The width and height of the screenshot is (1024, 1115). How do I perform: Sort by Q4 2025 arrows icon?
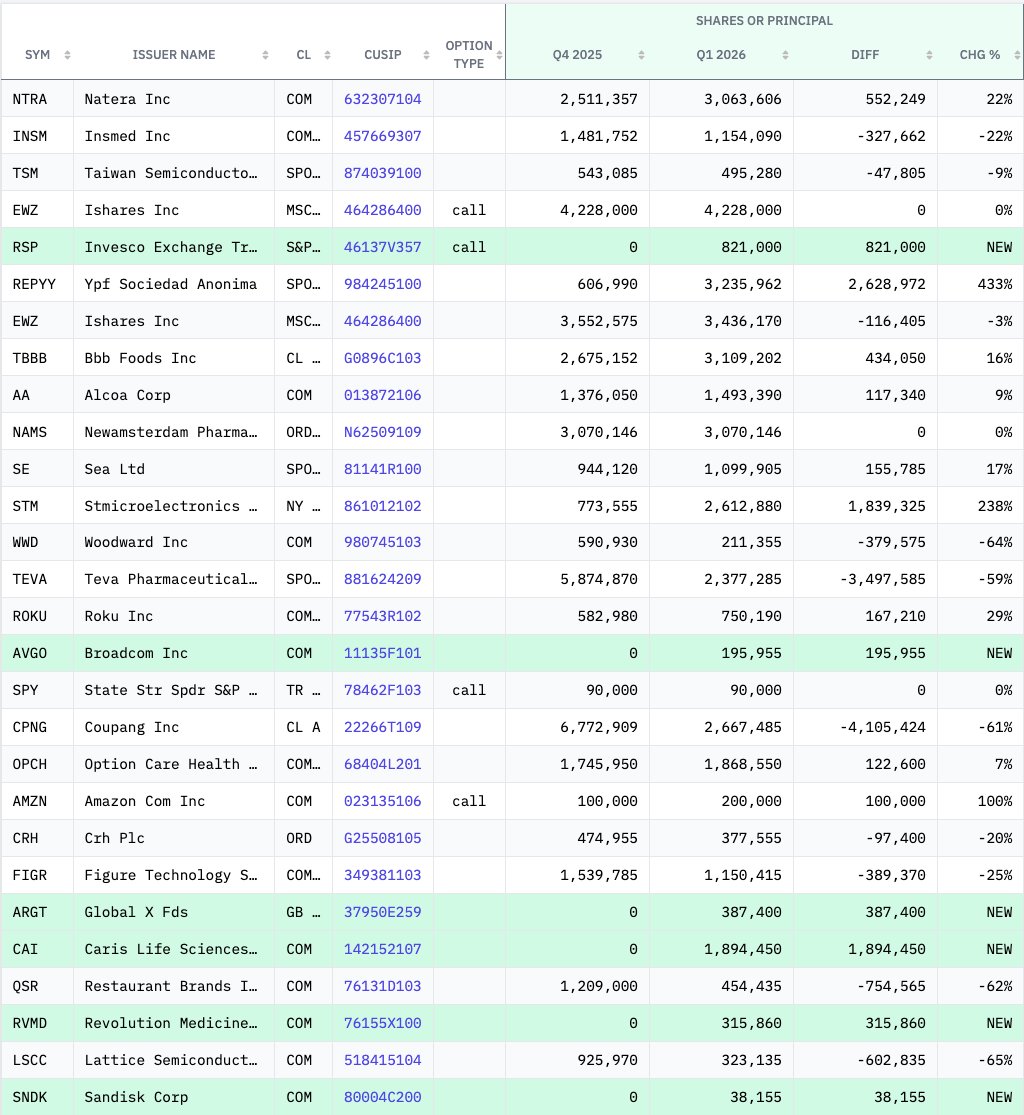(641, 55)
